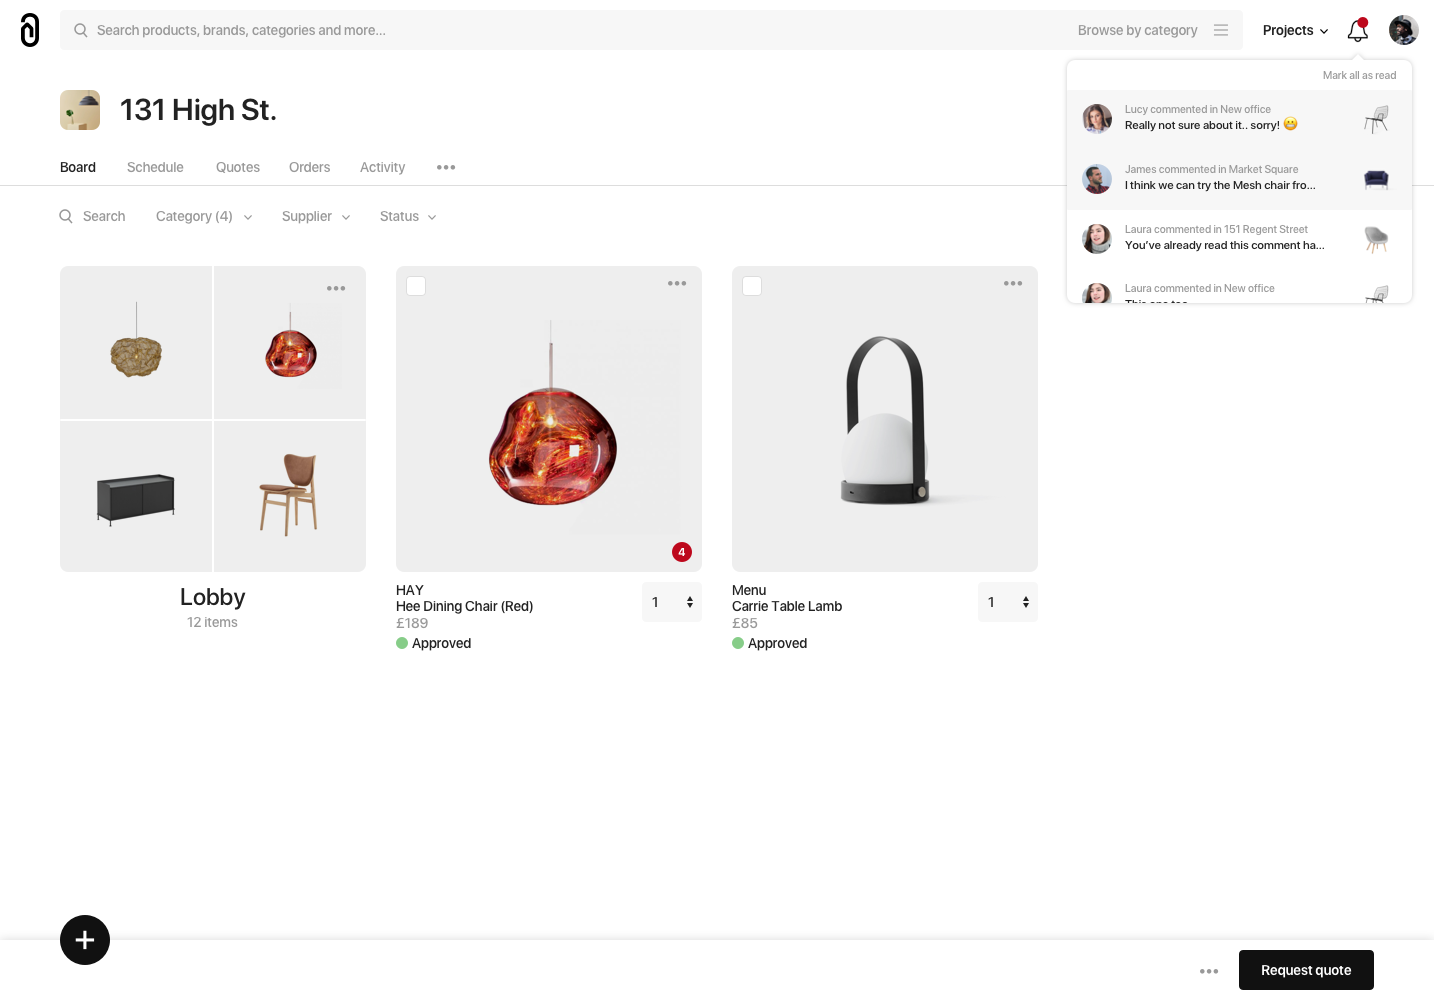Open Laura's 151 Regent Street notification

tap(1240, 239)
